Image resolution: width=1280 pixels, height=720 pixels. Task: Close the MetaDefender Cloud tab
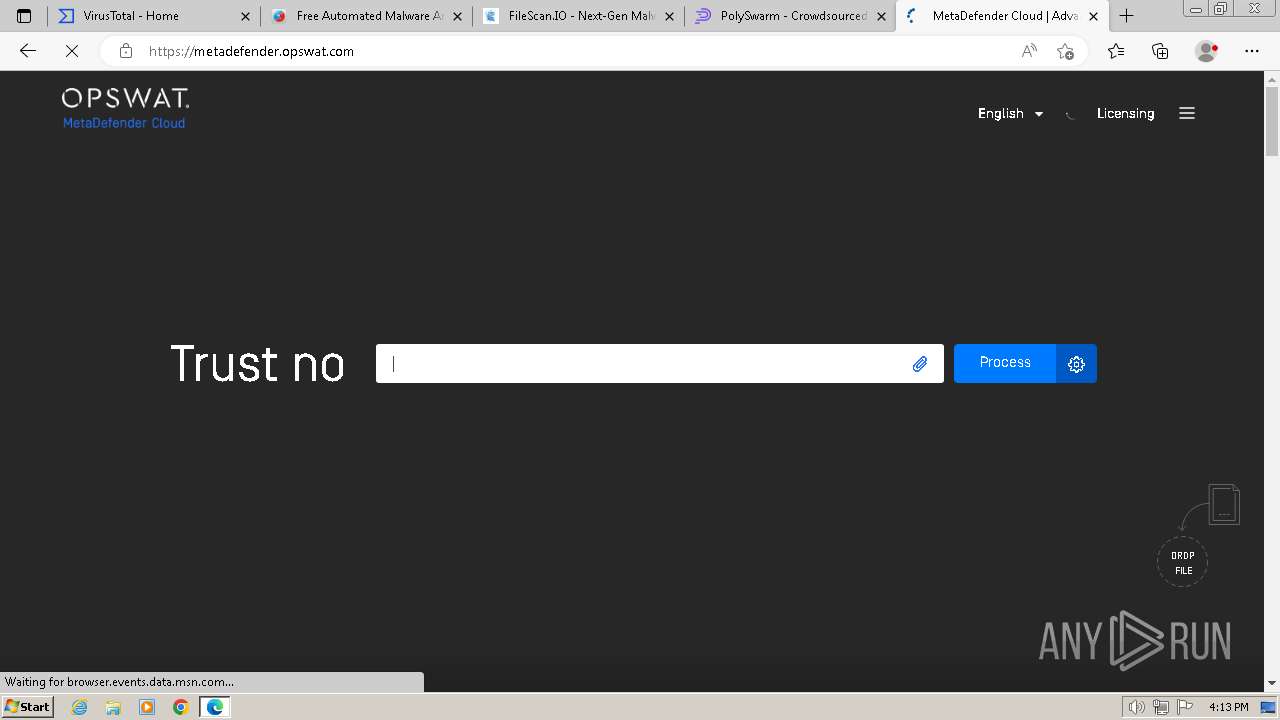pos(1093,16)
